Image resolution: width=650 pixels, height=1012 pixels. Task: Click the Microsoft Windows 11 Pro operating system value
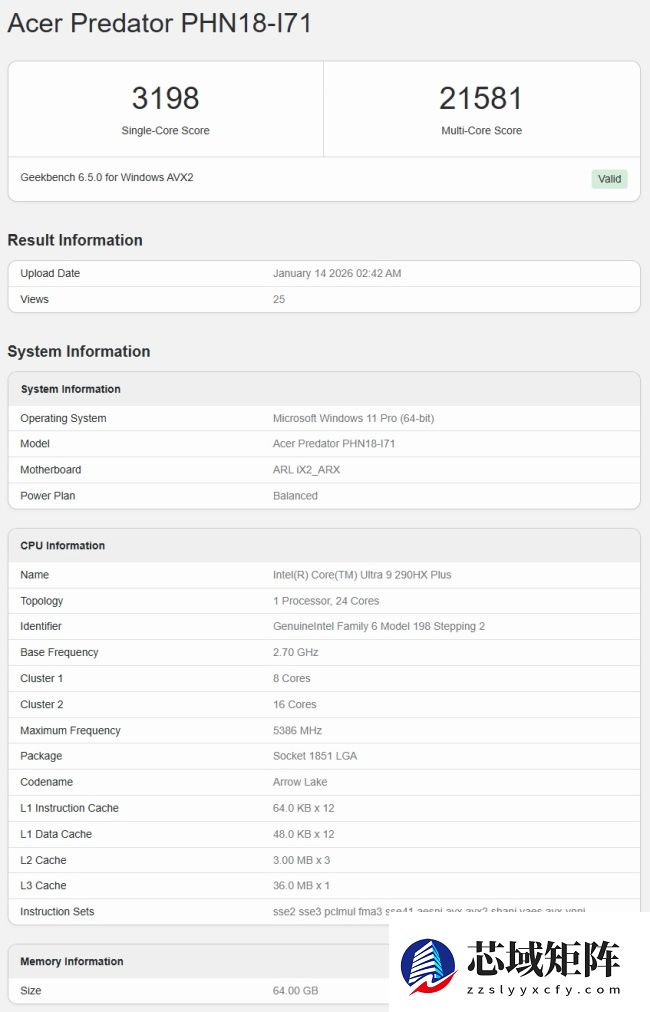pyautogui.click(x=353, y=418)
